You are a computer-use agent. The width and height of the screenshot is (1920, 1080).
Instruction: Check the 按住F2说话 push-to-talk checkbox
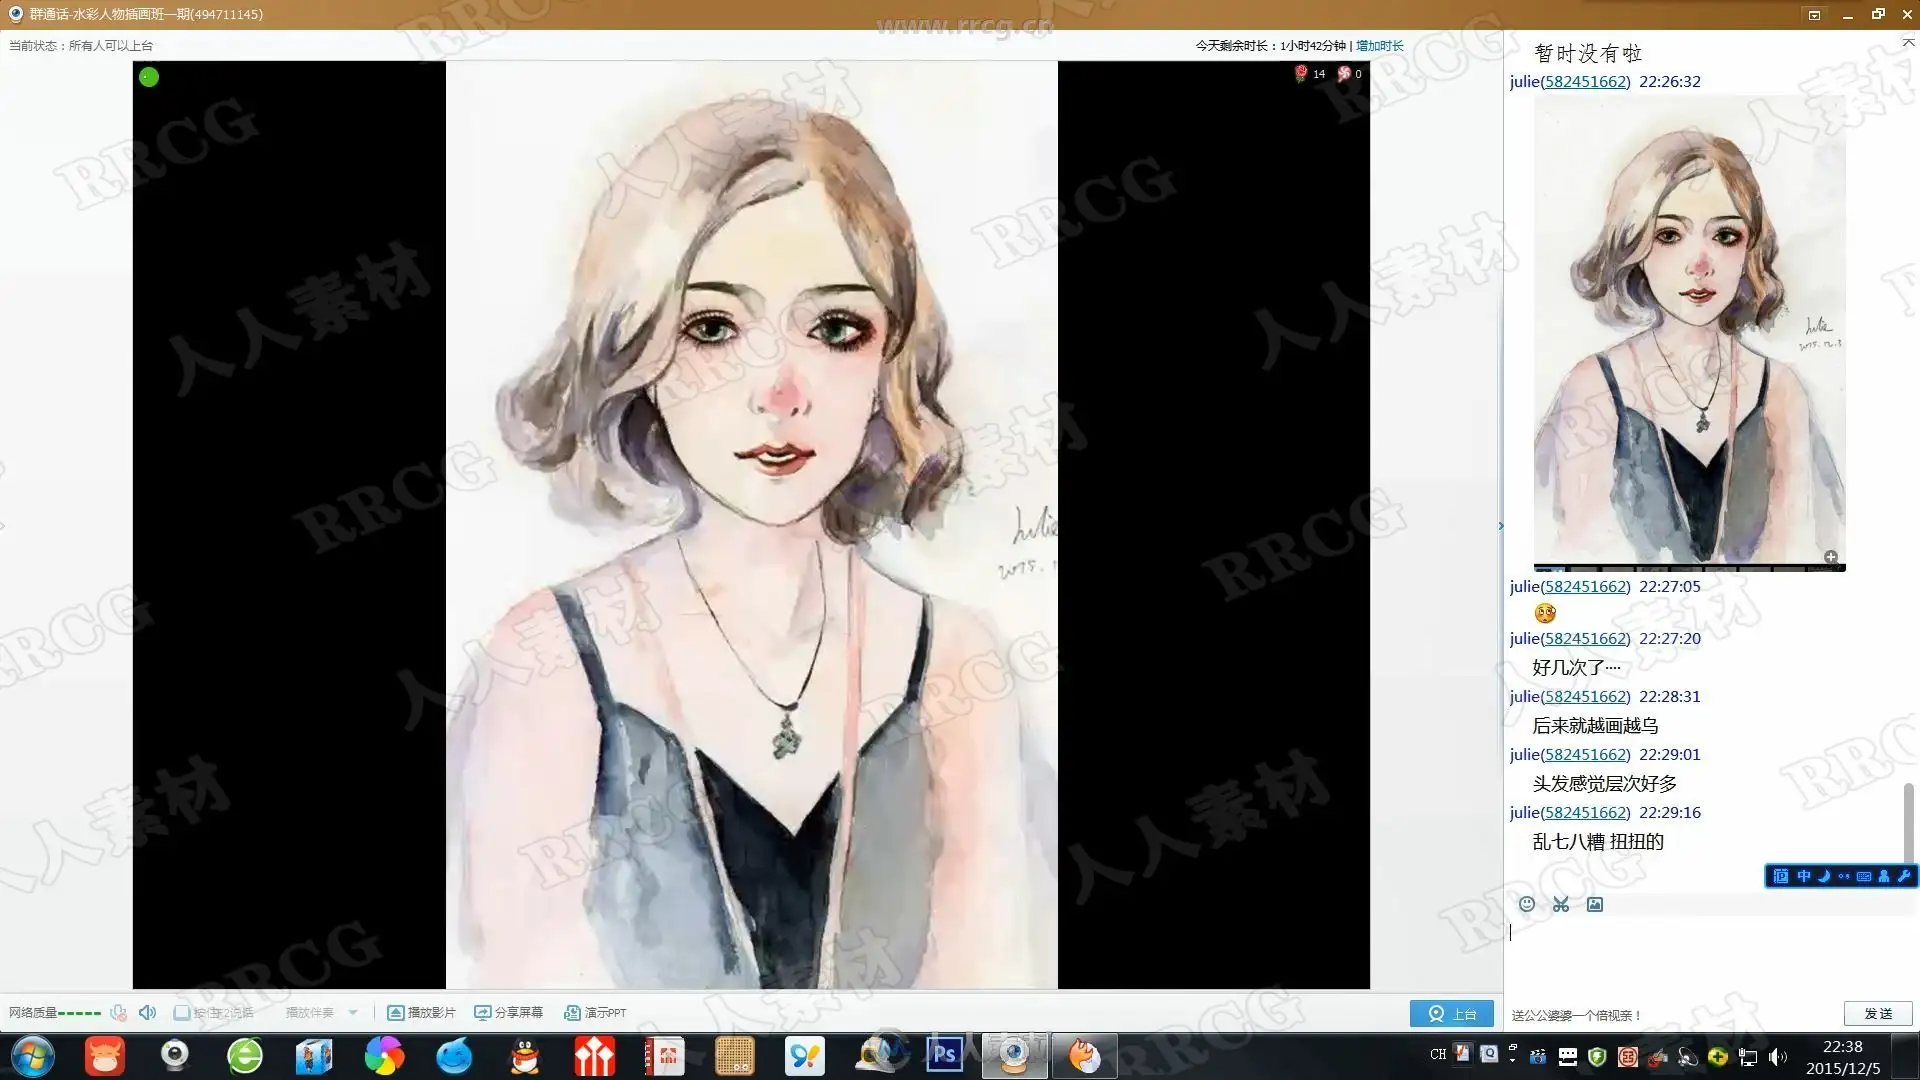[181, 1013]
